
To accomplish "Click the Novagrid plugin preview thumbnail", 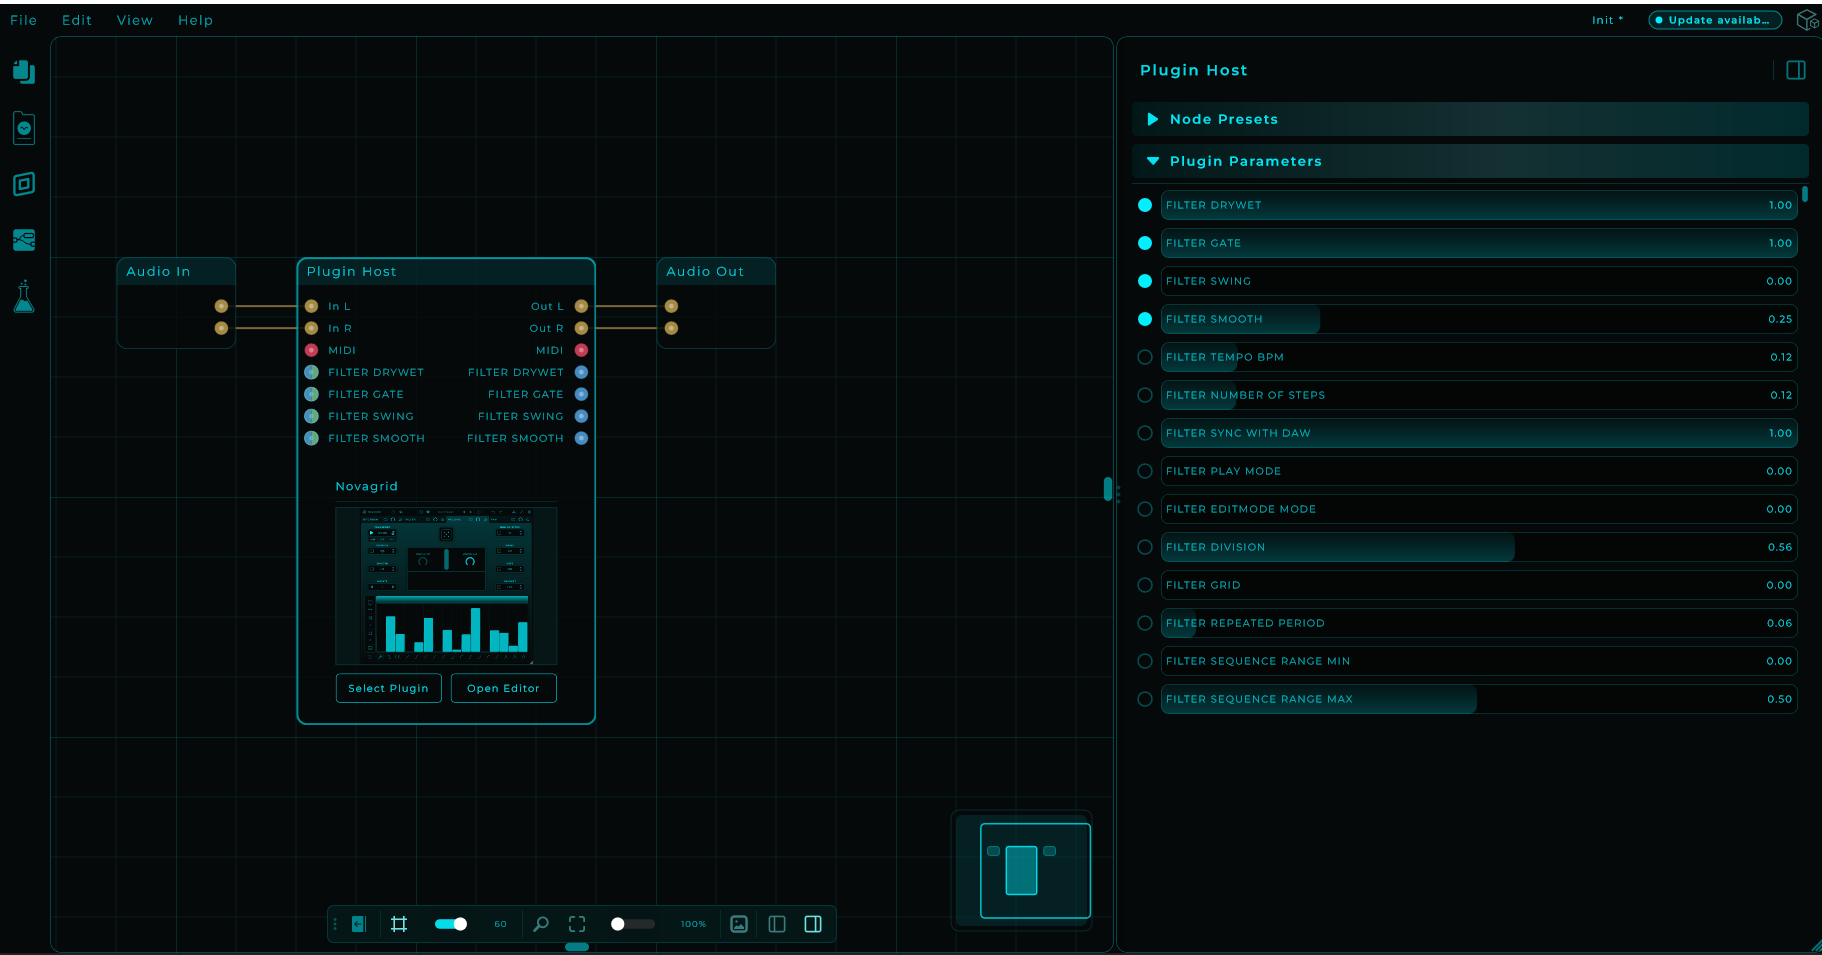I will (x=446, y=586).
